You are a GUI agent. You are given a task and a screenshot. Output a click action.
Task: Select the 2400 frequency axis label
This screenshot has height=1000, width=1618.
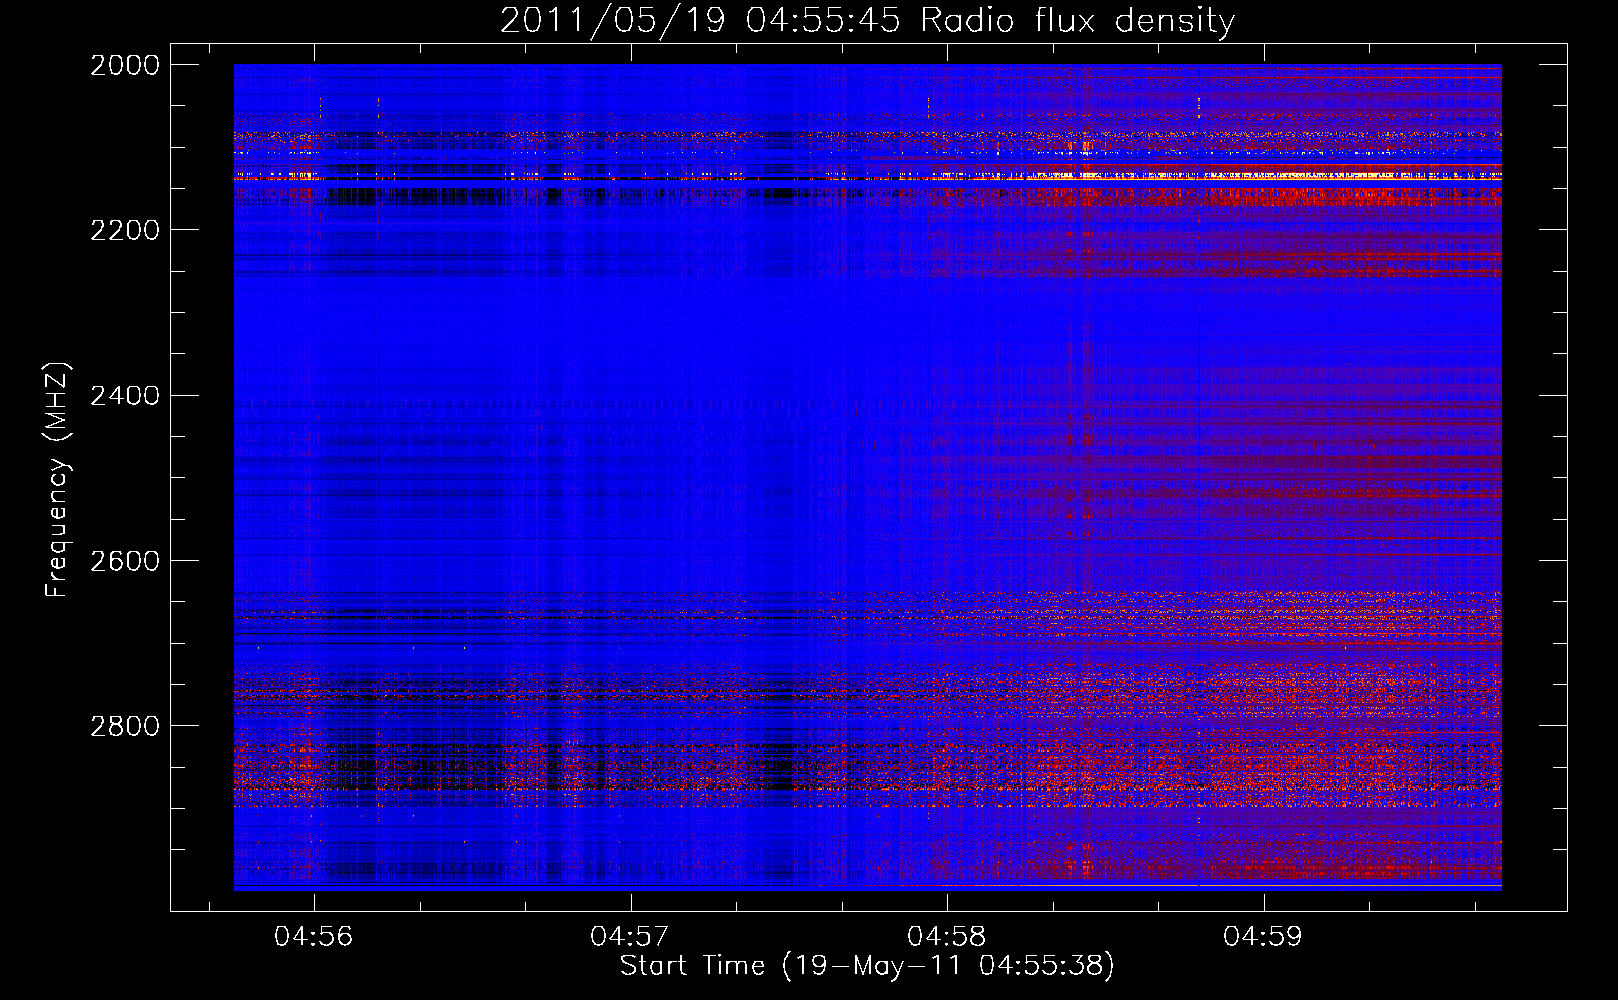coord(125,395)
